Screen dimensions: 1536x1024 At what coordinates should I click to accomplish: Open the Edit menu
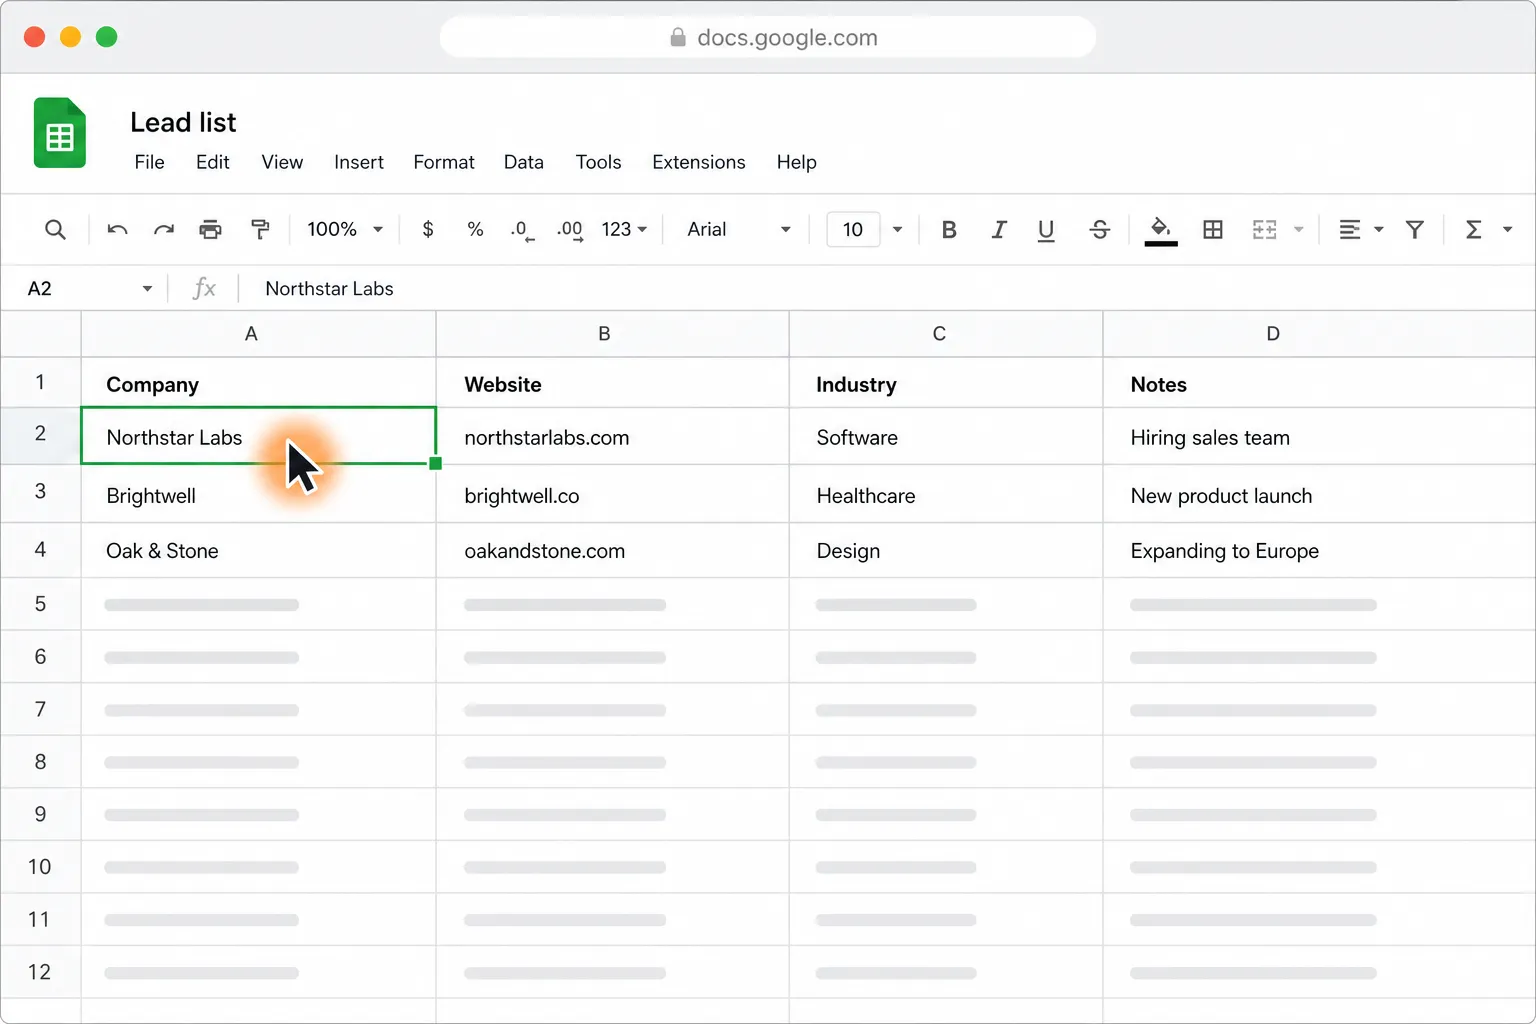point(212,162)
